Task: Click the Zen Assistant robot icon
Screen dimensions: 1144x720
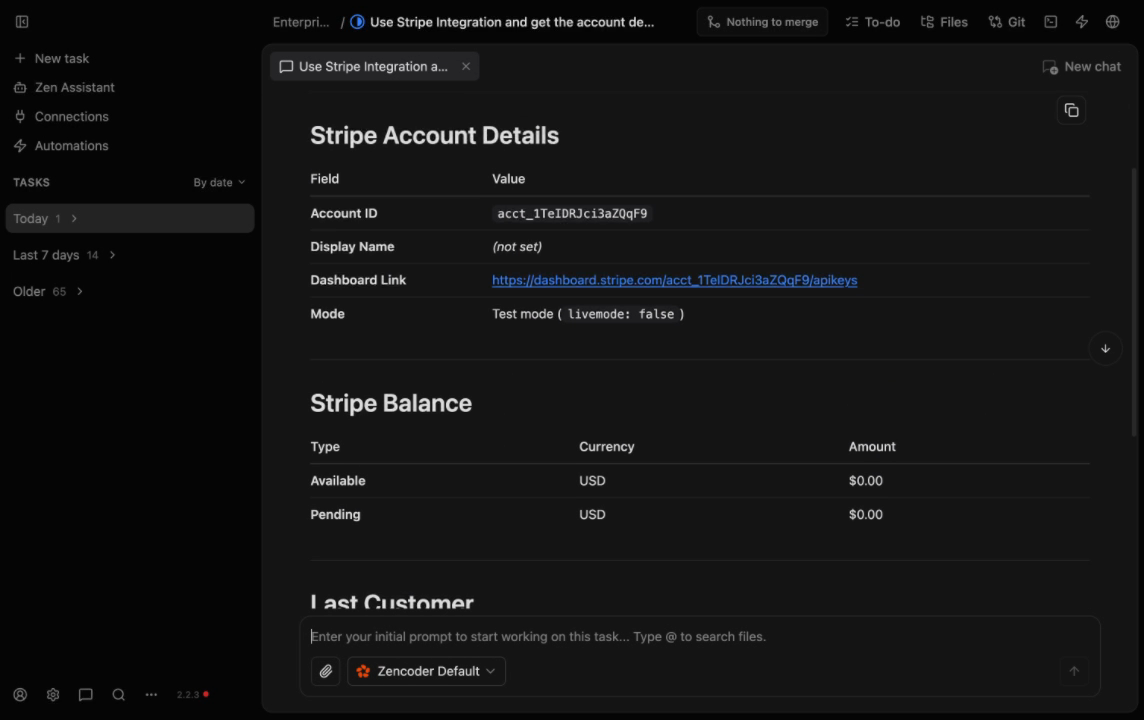Action: [x=20, y=88]
